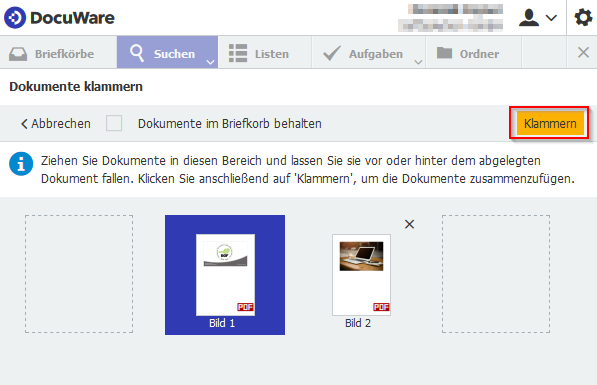
Task: Click the user profile silhouette icon
Action: click(529, 18)
